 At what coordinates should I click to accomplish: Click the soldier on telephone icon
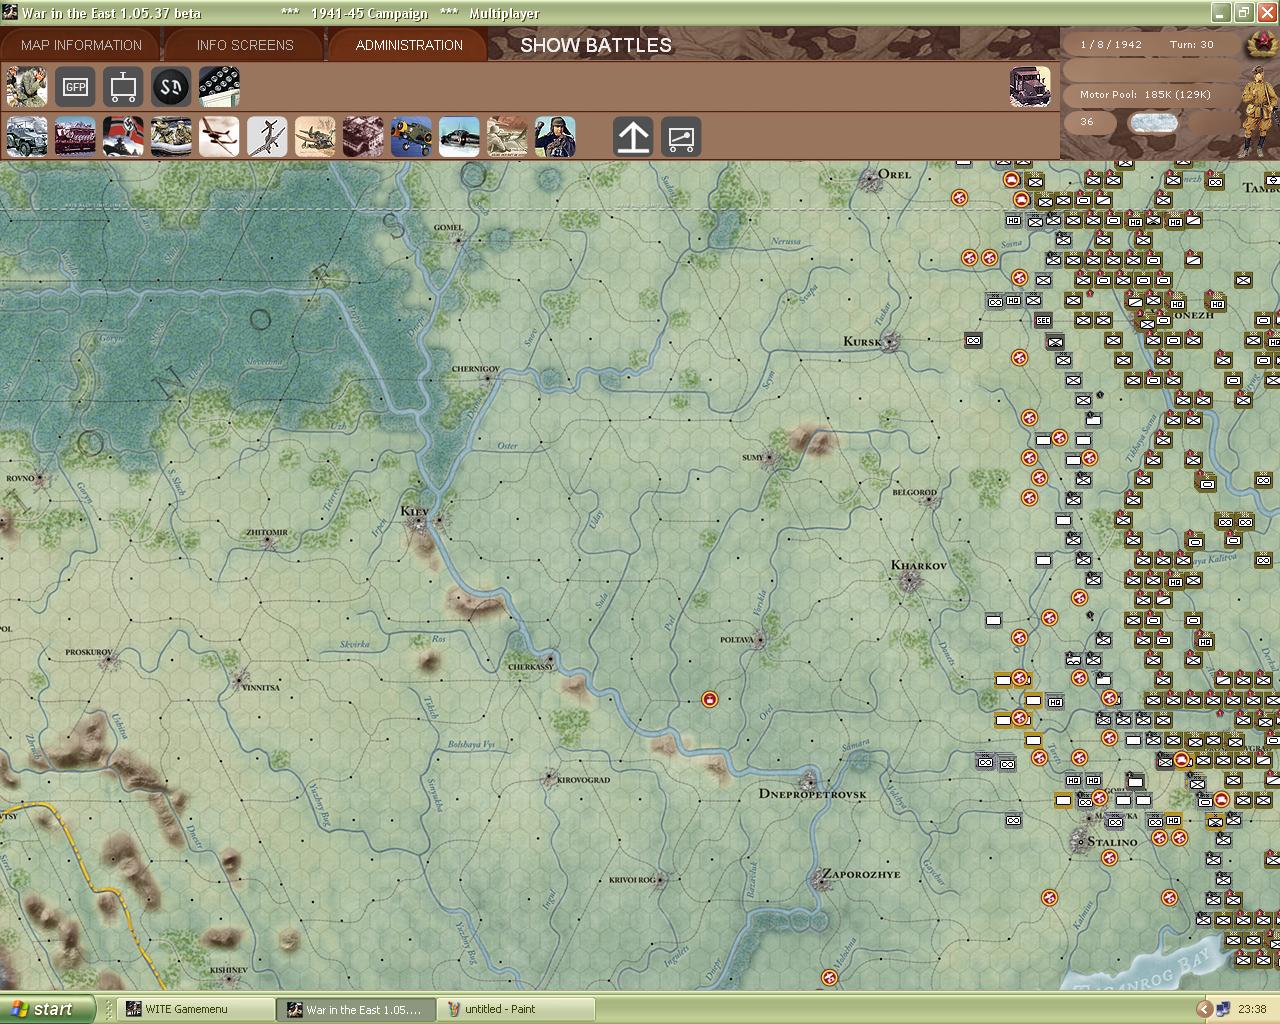tap(27, 87)
